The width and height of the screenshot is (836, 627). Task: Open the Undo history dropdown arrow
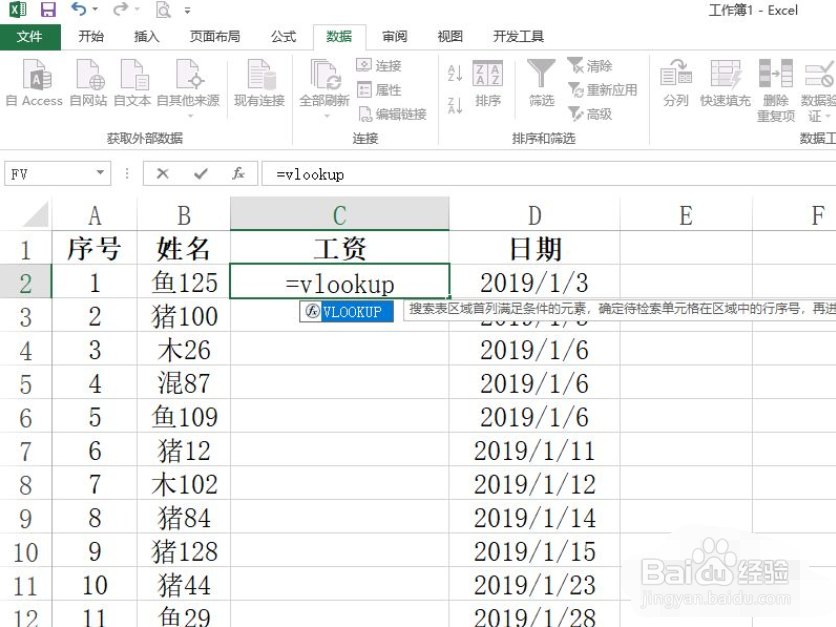tap(95, 10)
